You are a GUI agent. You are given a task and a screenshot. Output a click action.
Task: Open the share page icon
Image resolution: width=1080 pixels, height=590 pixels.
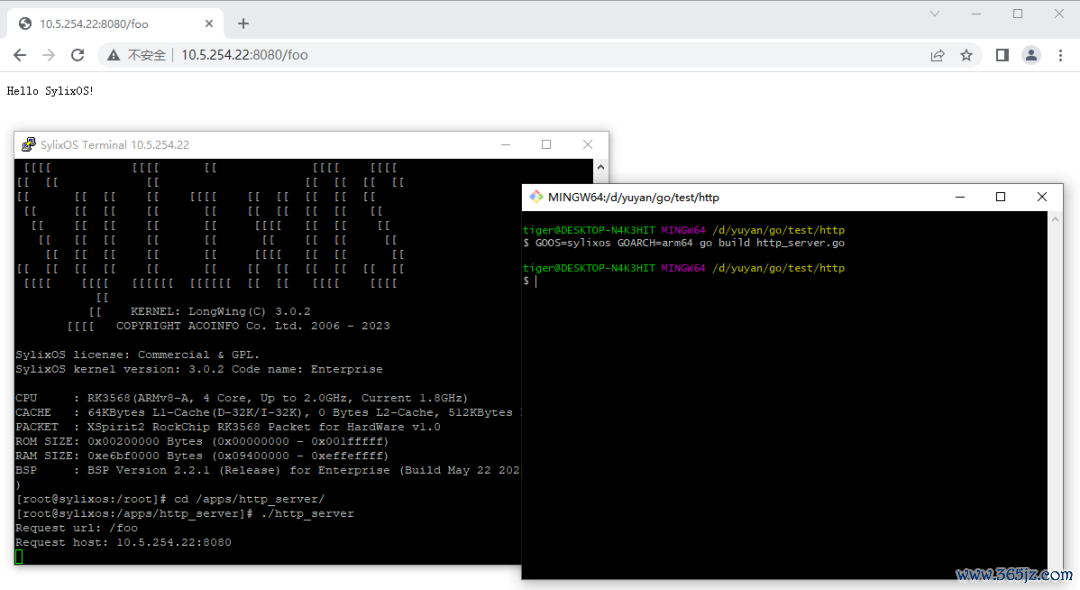[x=937, y=55]
